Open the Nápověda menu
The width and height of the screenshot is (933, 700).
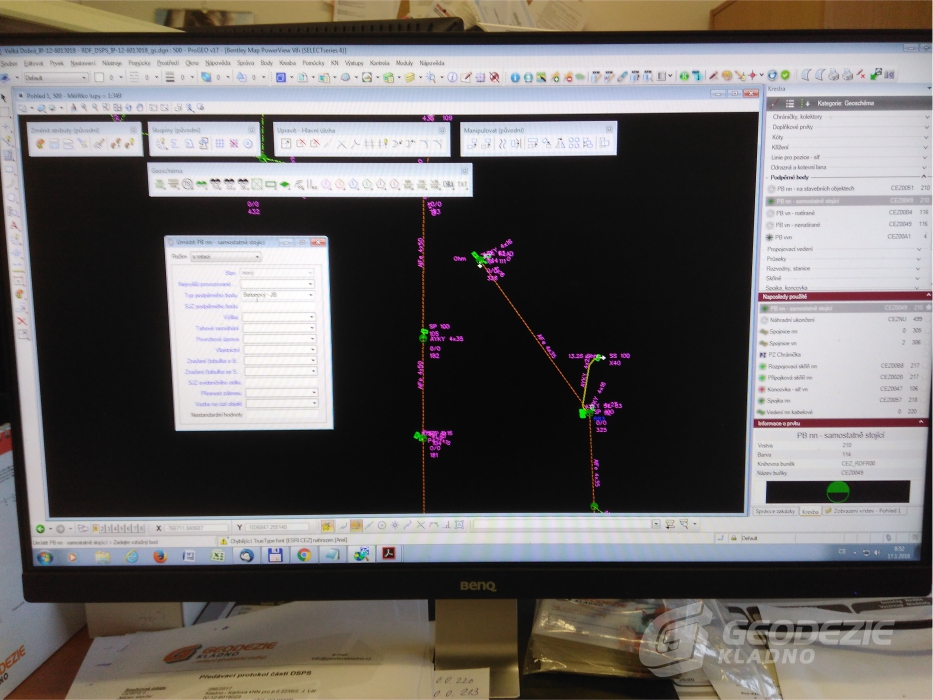pos(431,63)
